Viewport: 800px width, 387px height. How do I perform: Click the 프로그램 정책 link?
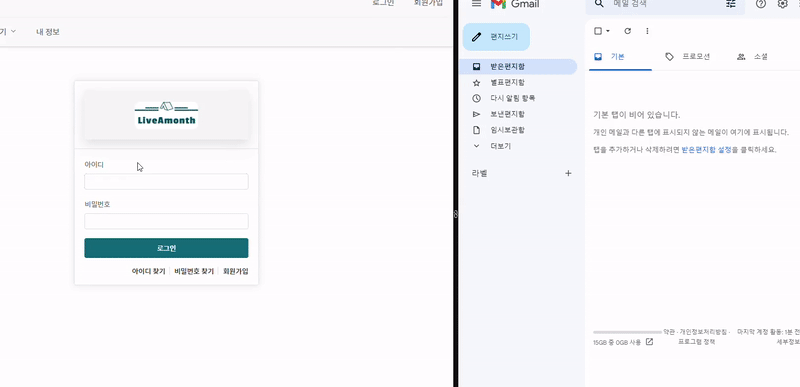point(696,342)
